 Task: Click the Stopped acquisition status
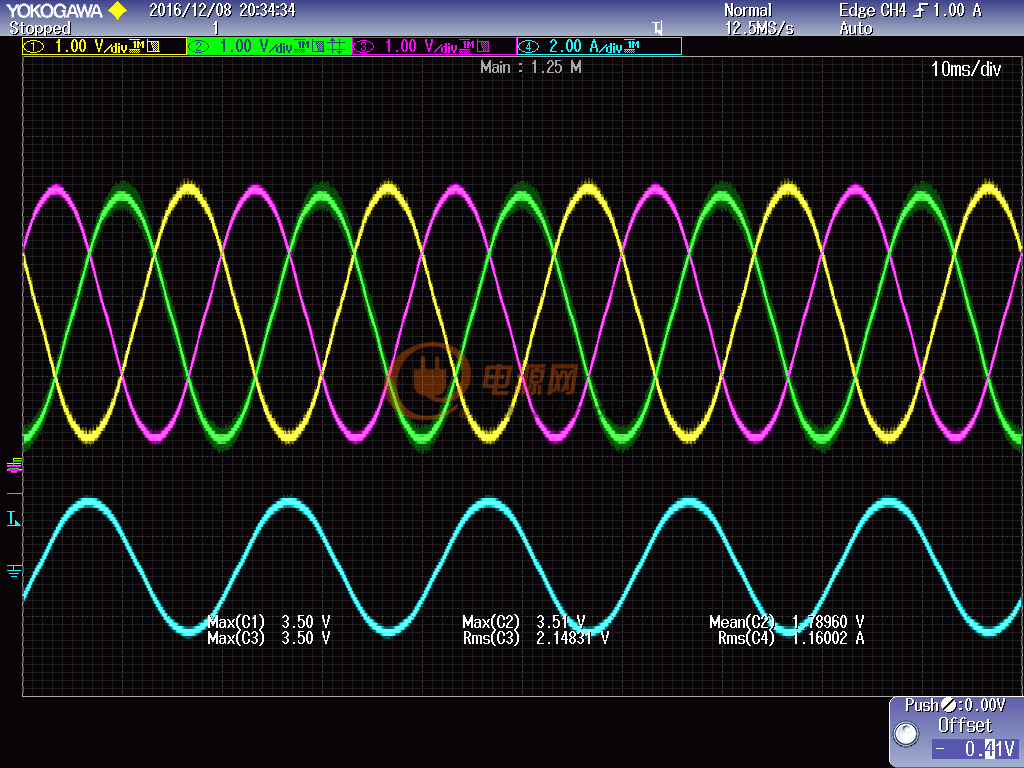(x=40, y=28)
